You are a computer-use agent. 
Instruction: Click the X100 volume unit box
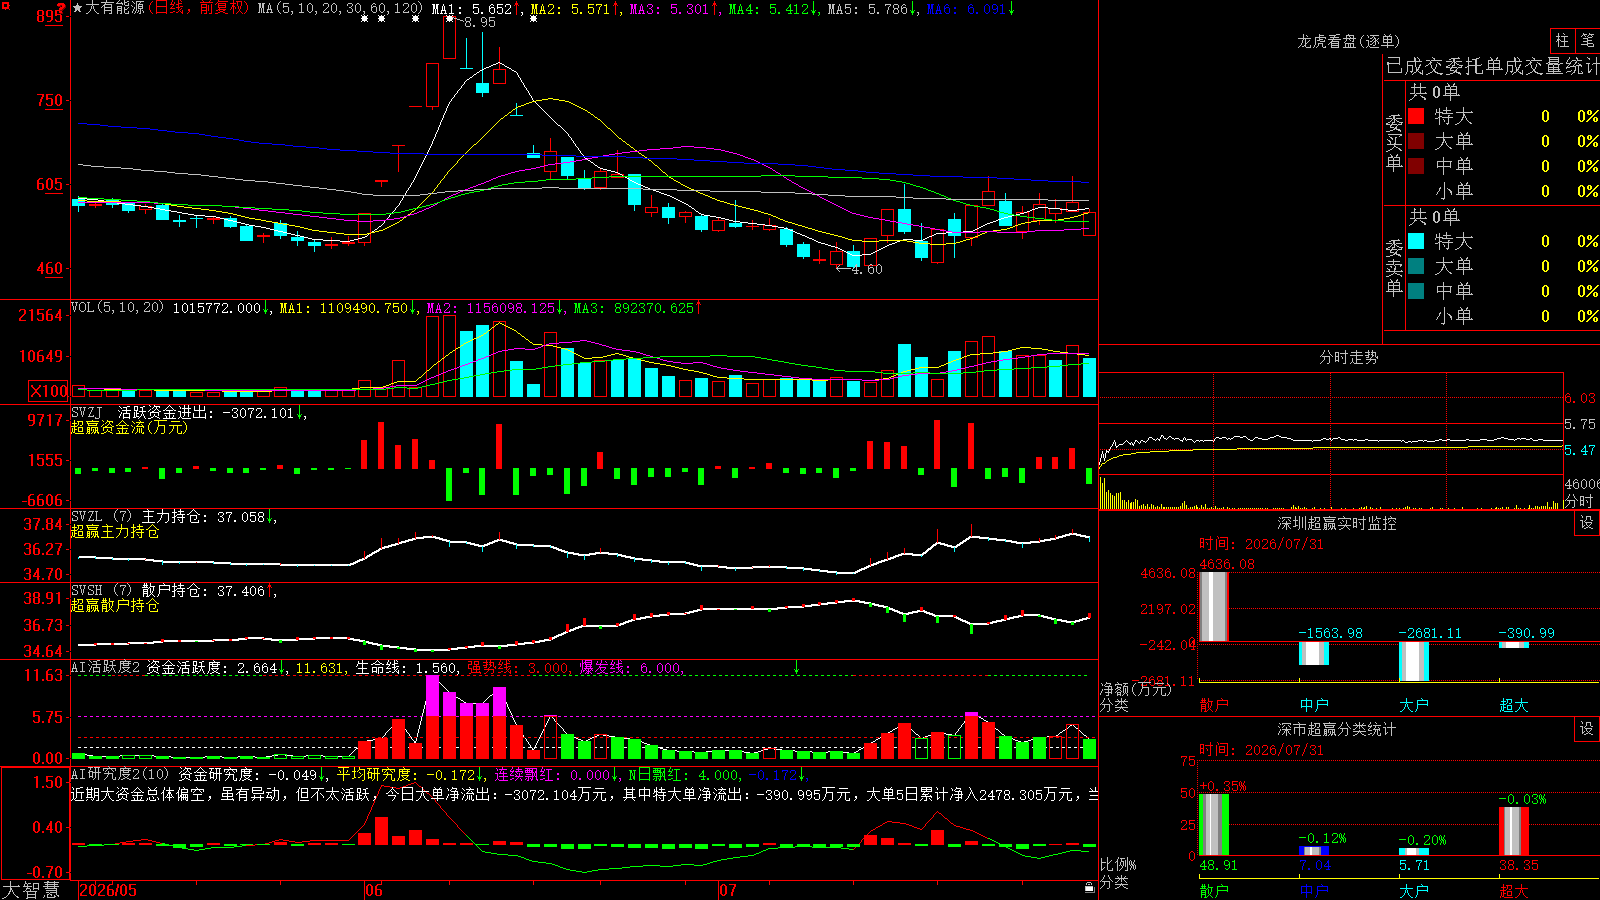click(x=49, y=391)
